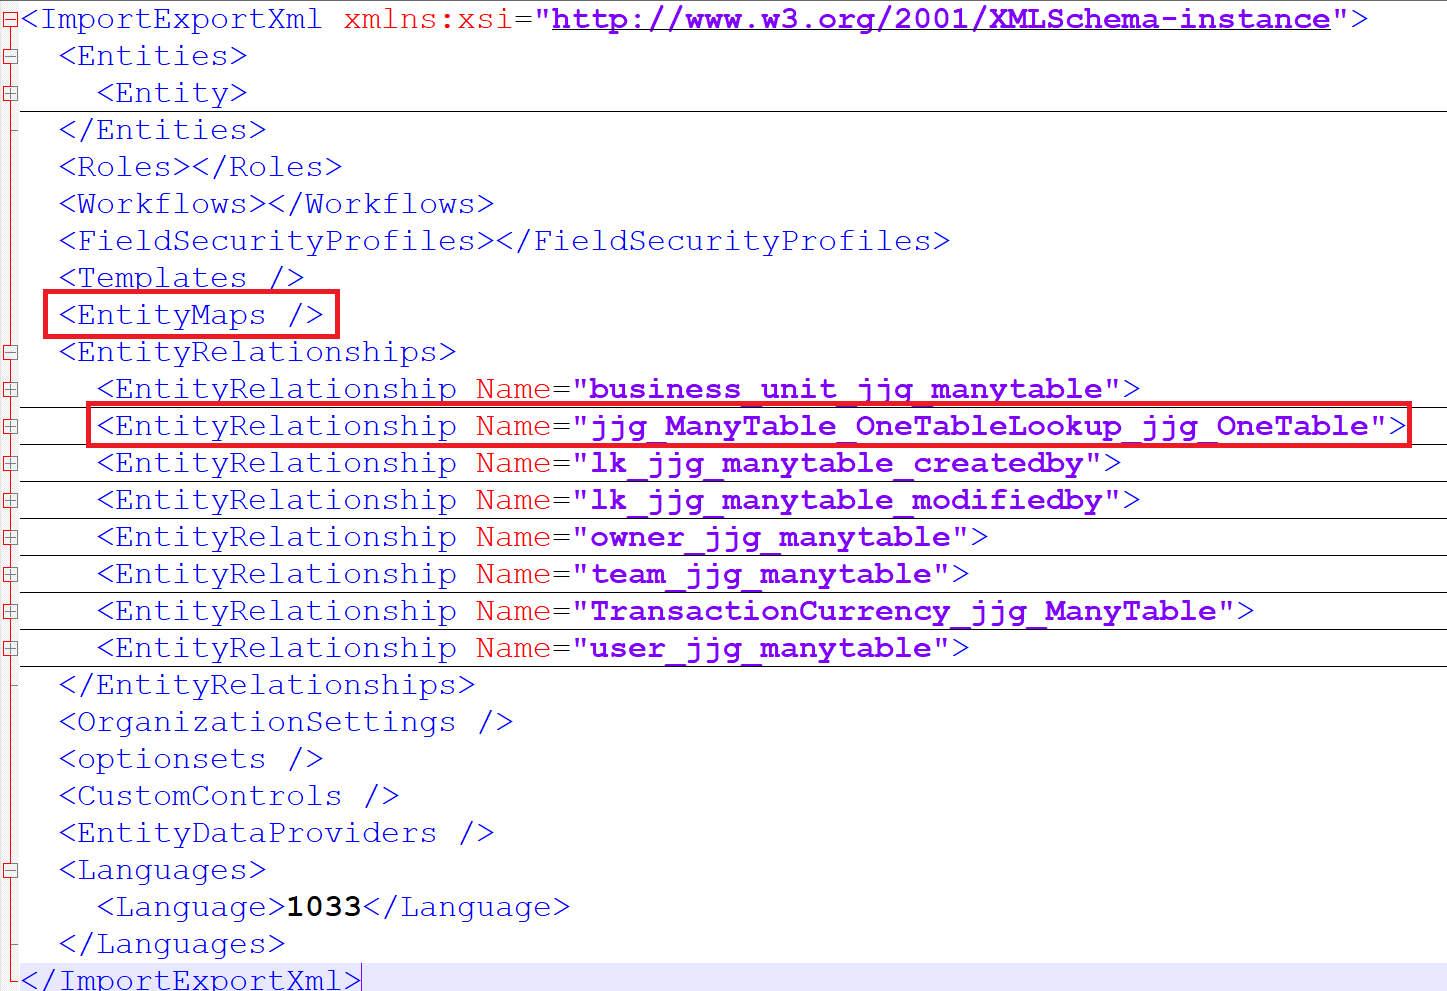Click the closing /Languages tag
This screenshot has width=1447, height=991.
[x=172, y=944]
